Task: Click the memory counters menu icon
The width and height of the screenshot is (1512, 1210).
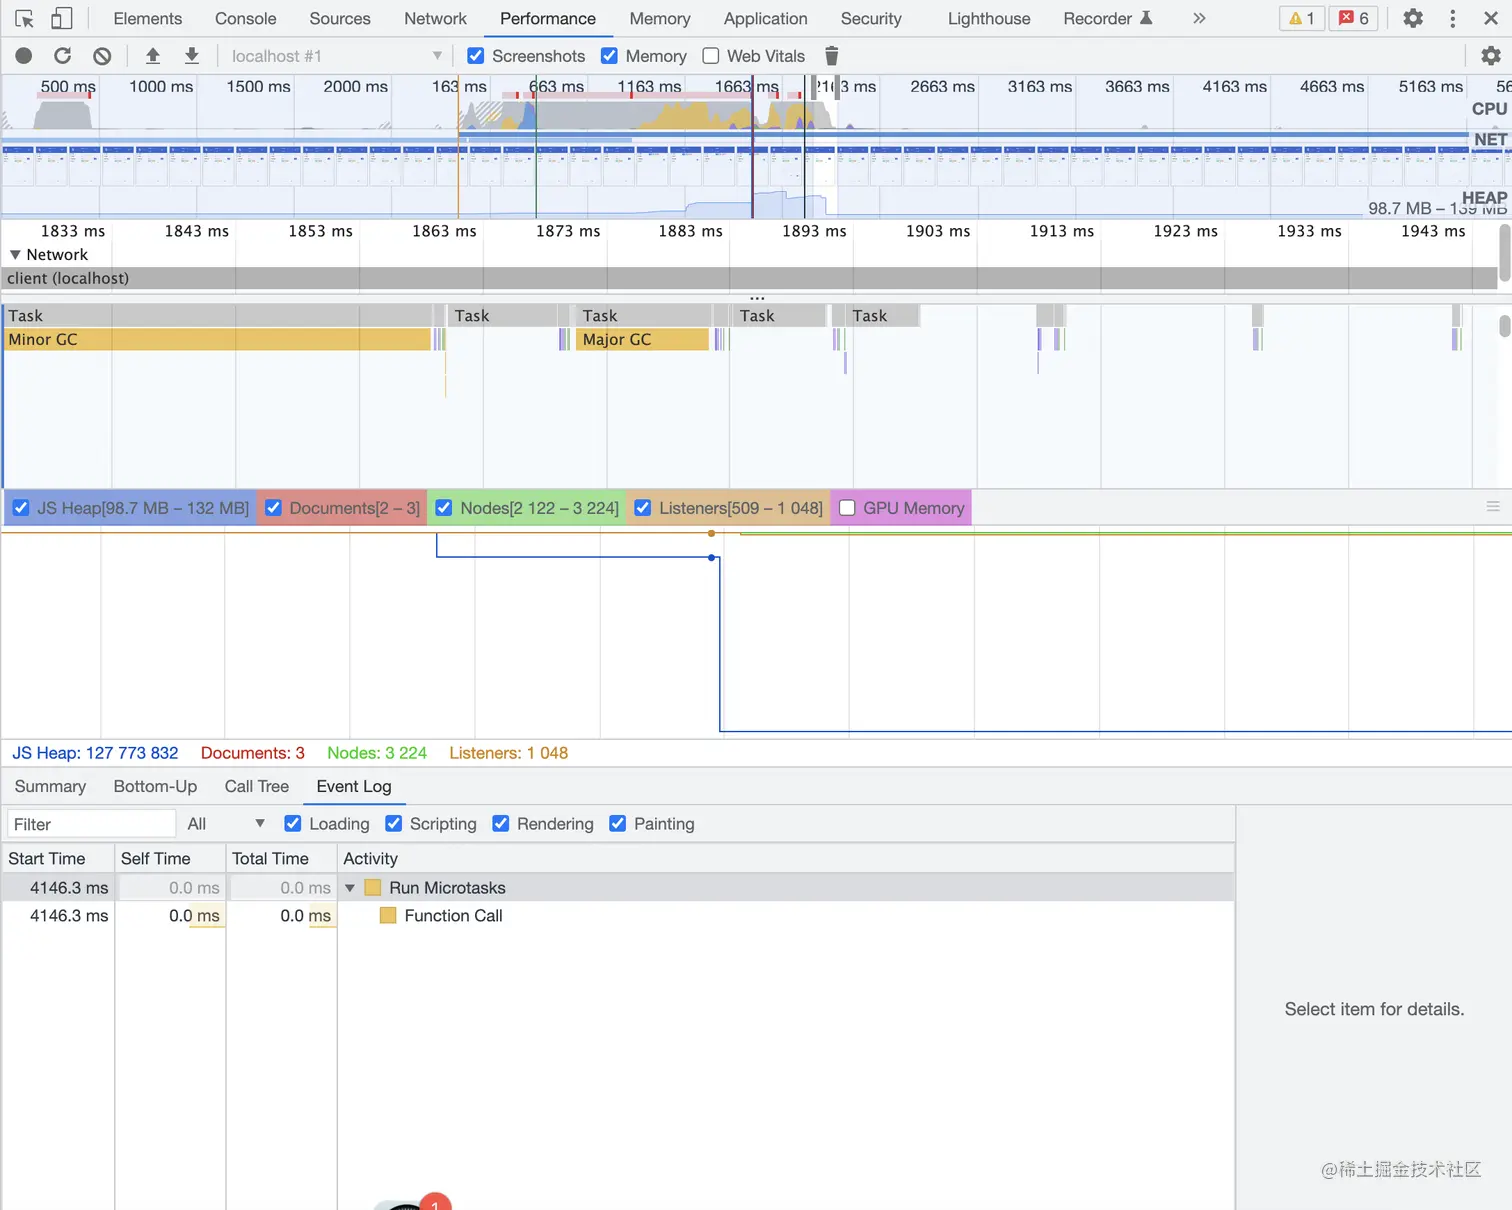Action: 1493,507
